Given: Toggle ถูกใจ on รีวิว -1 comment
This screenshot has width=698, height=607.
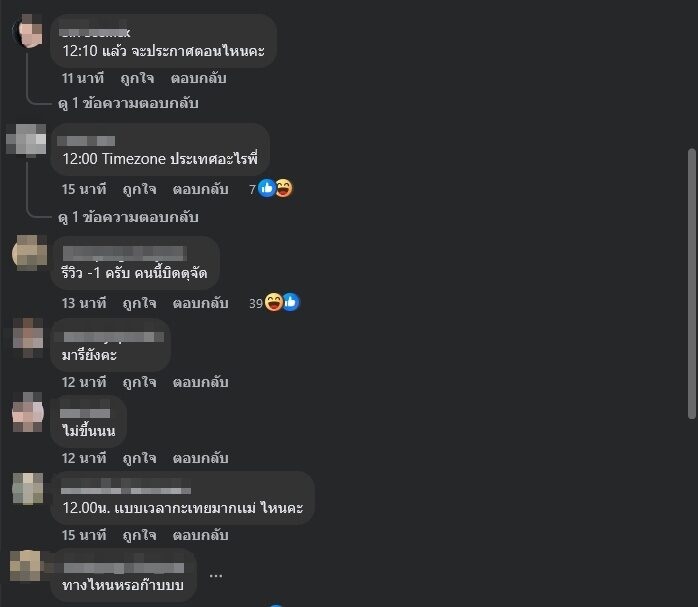Looking at the screenshot, I should tap(139, 304).
